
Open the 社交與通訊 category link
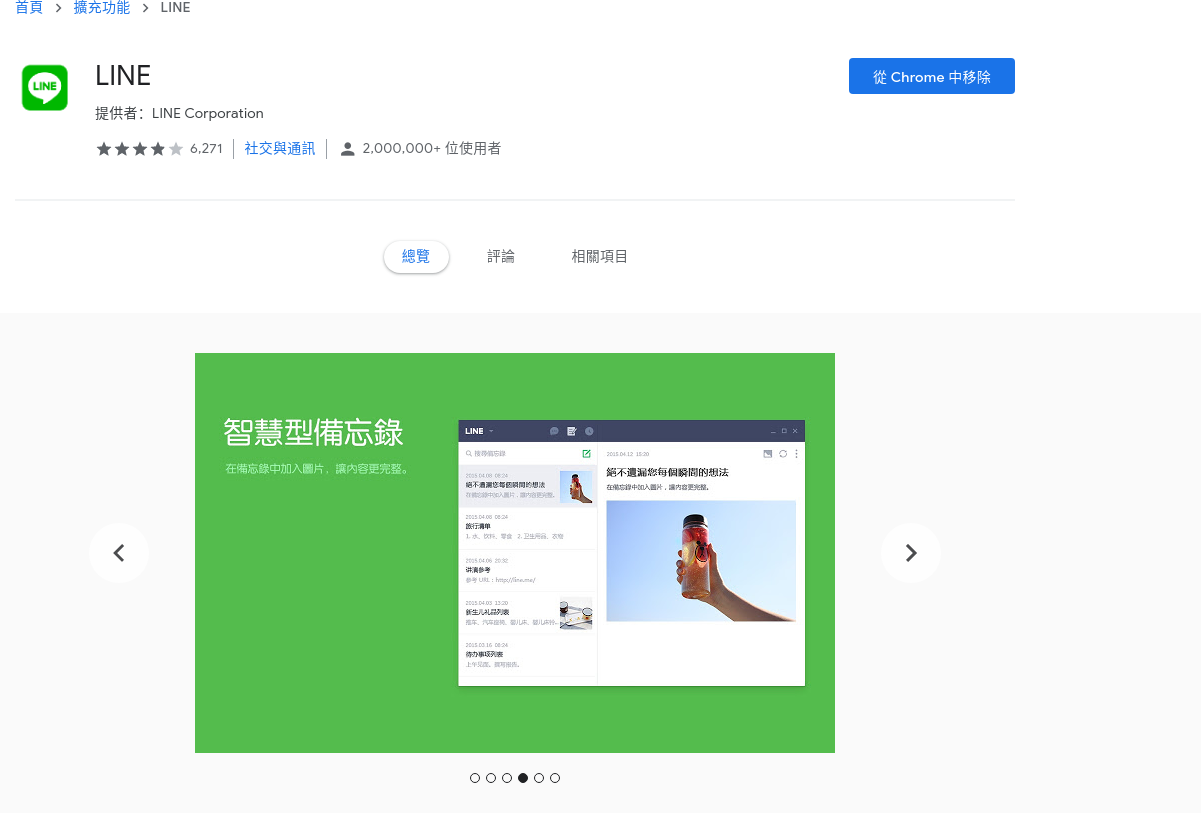pyautogui.click(x=280, y=149)
